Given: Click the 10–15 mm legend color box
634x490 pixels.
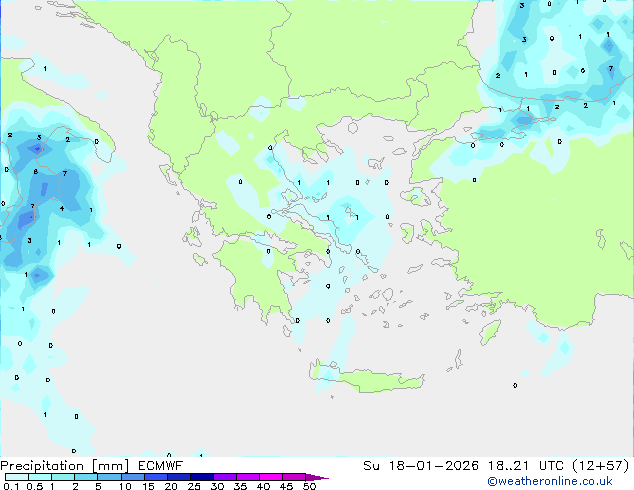Looking at the screenshot, I should point(132,477).
